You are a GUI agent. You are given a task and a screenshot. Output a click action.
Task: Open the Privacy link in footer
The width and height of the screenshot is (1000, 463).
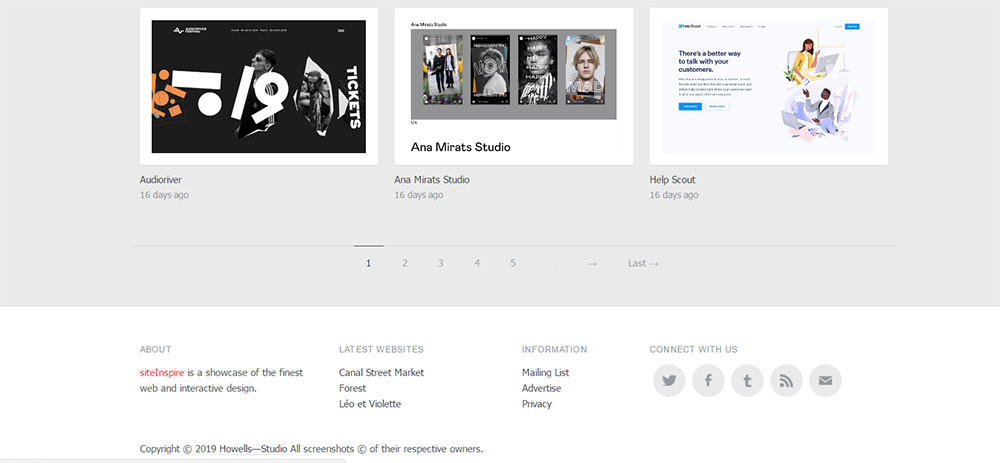click(536, 404)
